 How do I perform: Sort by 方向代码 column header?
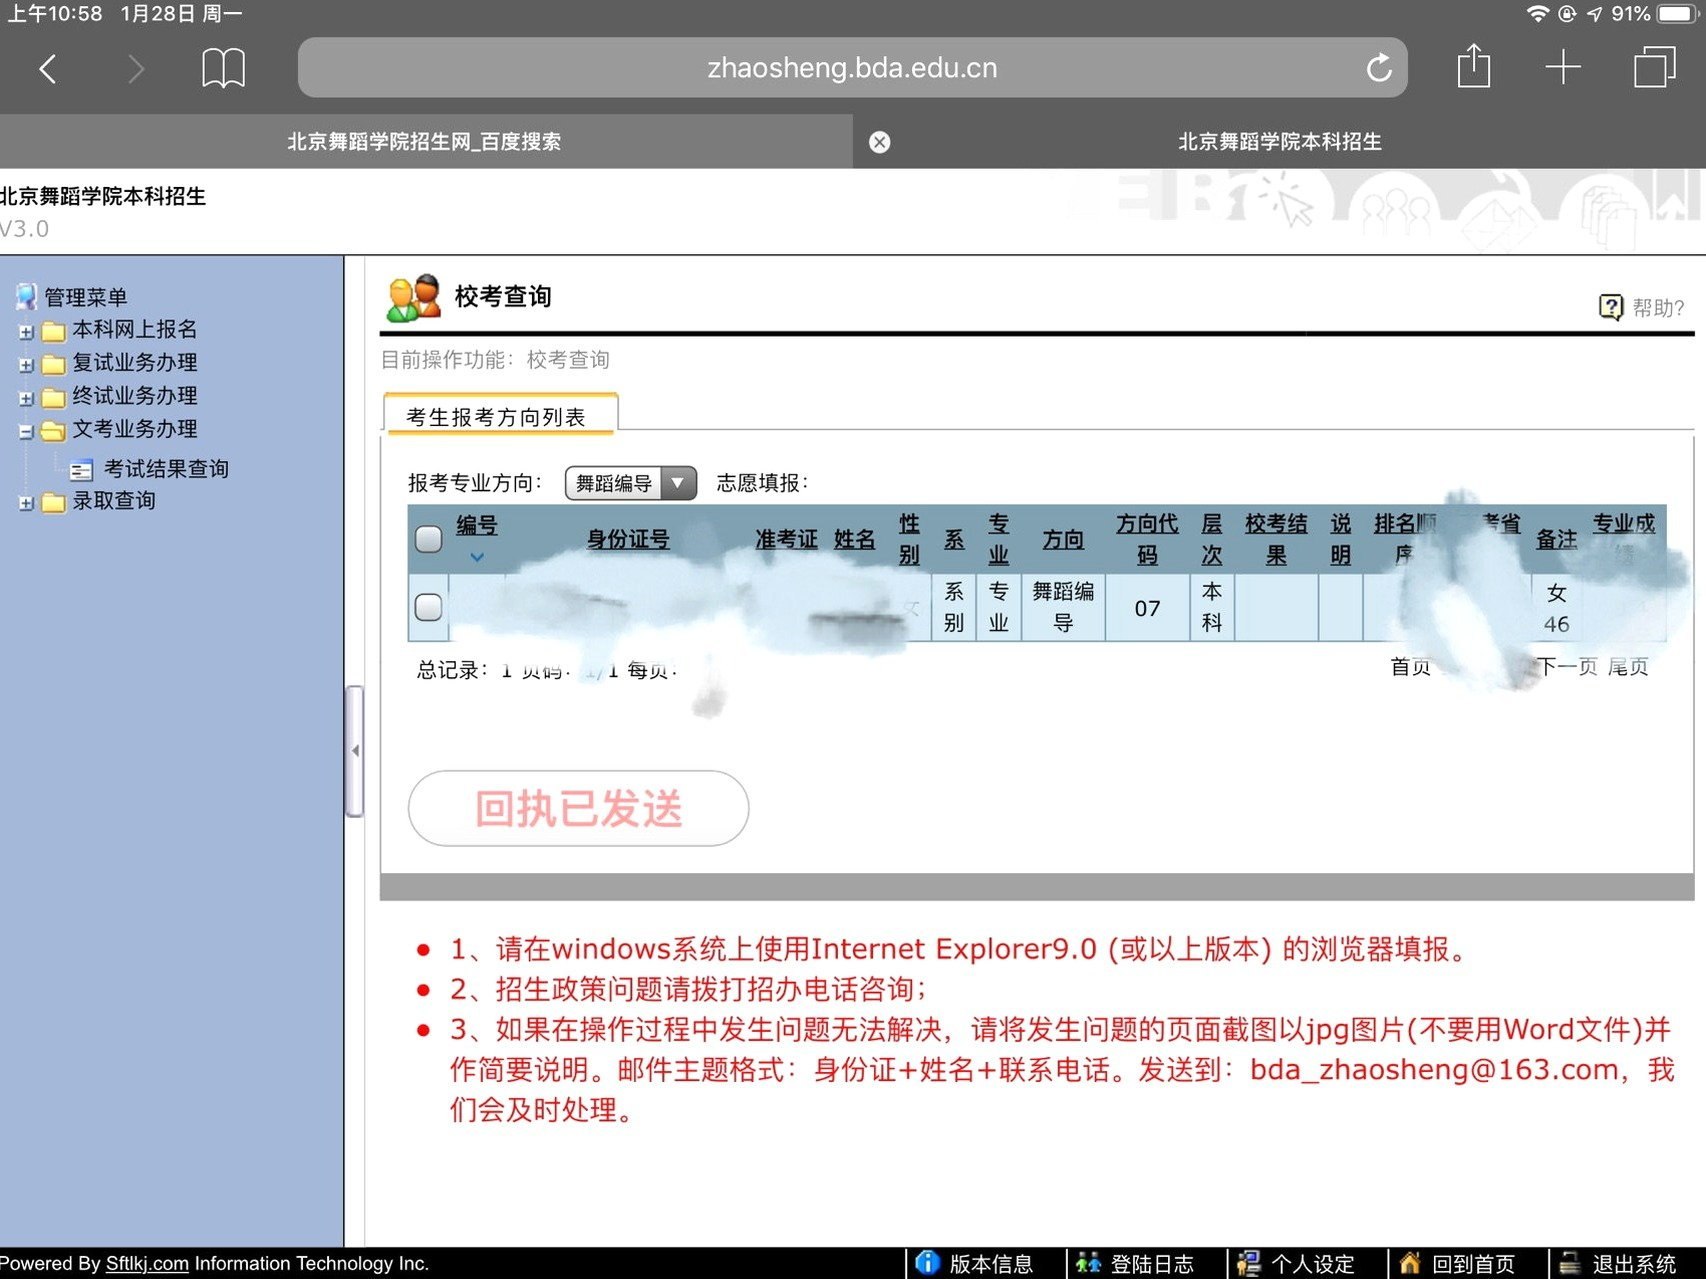pyautogui.click(x=1147, y=538)
